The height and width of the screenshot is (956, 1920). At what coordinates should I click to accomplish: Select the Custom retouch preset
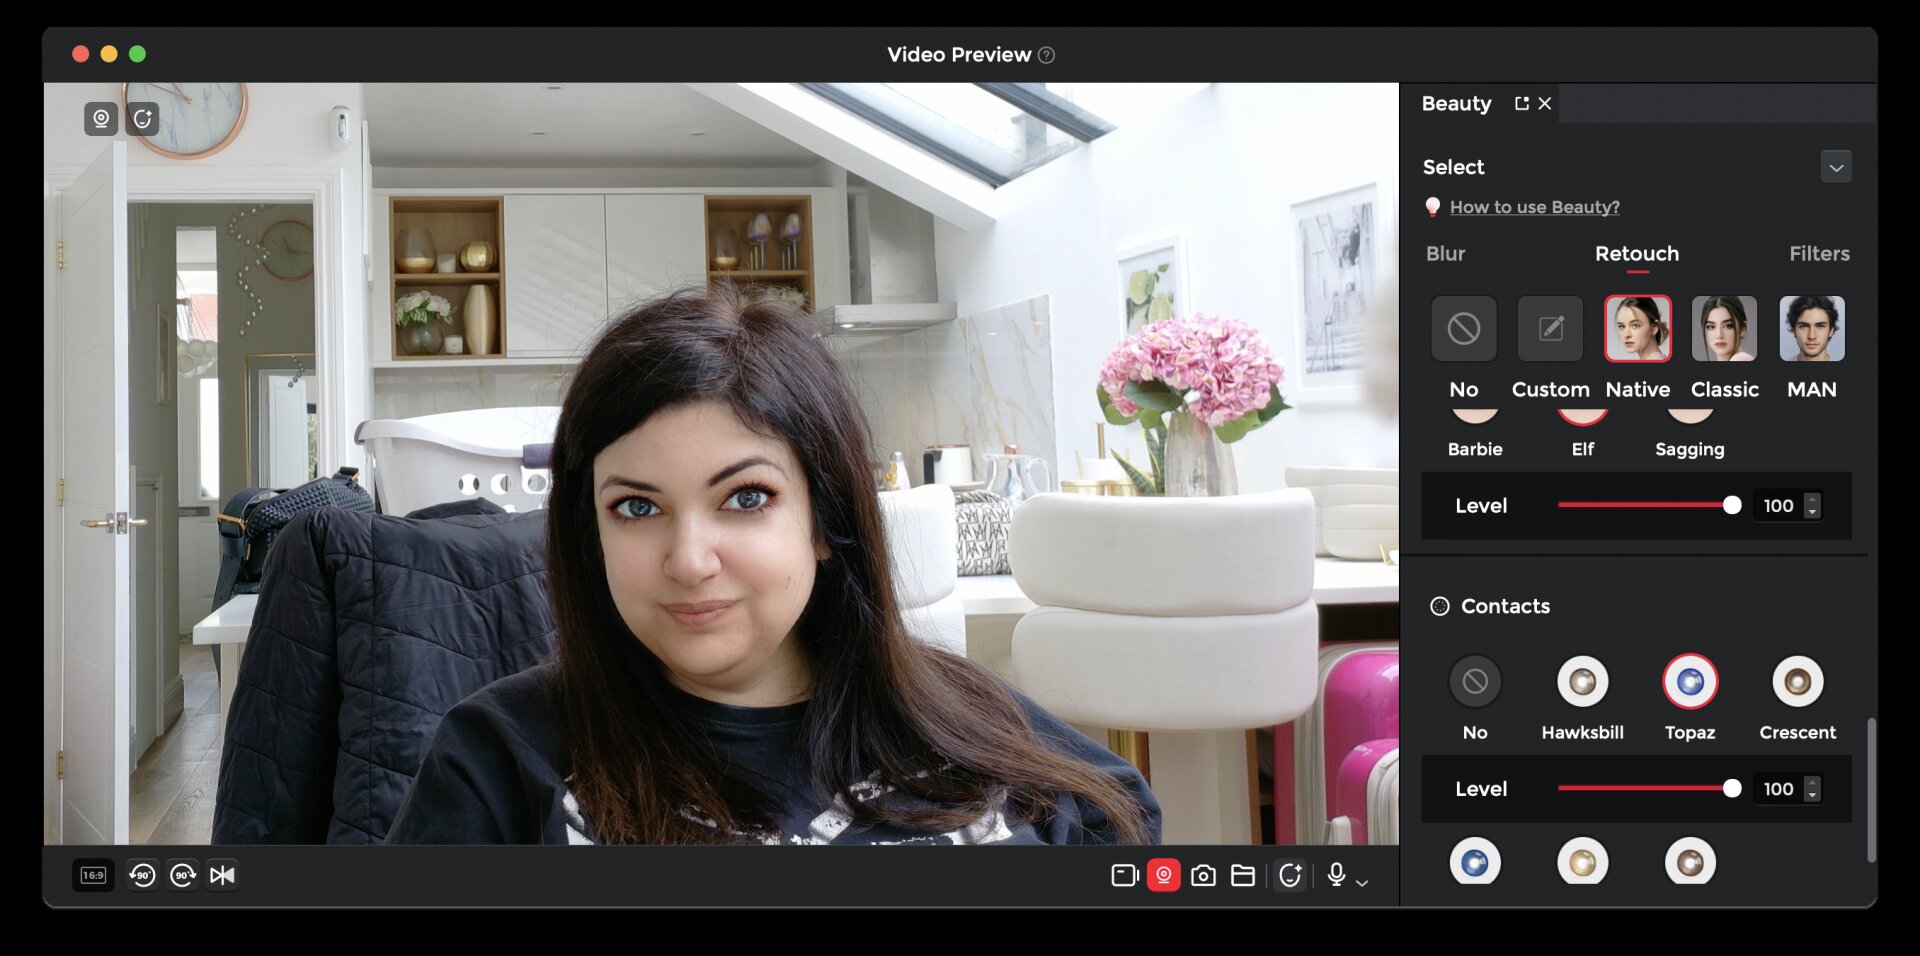(x=1550, y=329)
